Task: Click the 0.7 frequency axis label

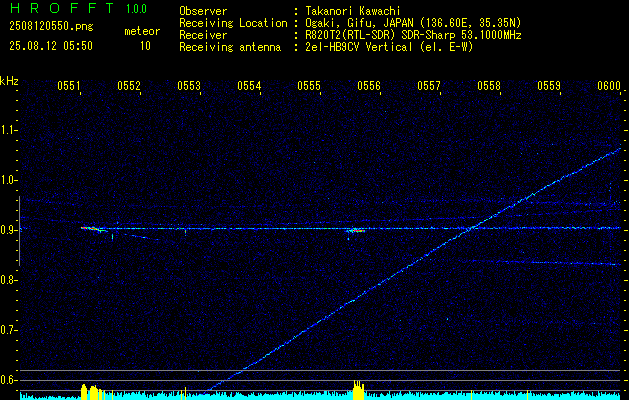Action: tap(8, 330)
